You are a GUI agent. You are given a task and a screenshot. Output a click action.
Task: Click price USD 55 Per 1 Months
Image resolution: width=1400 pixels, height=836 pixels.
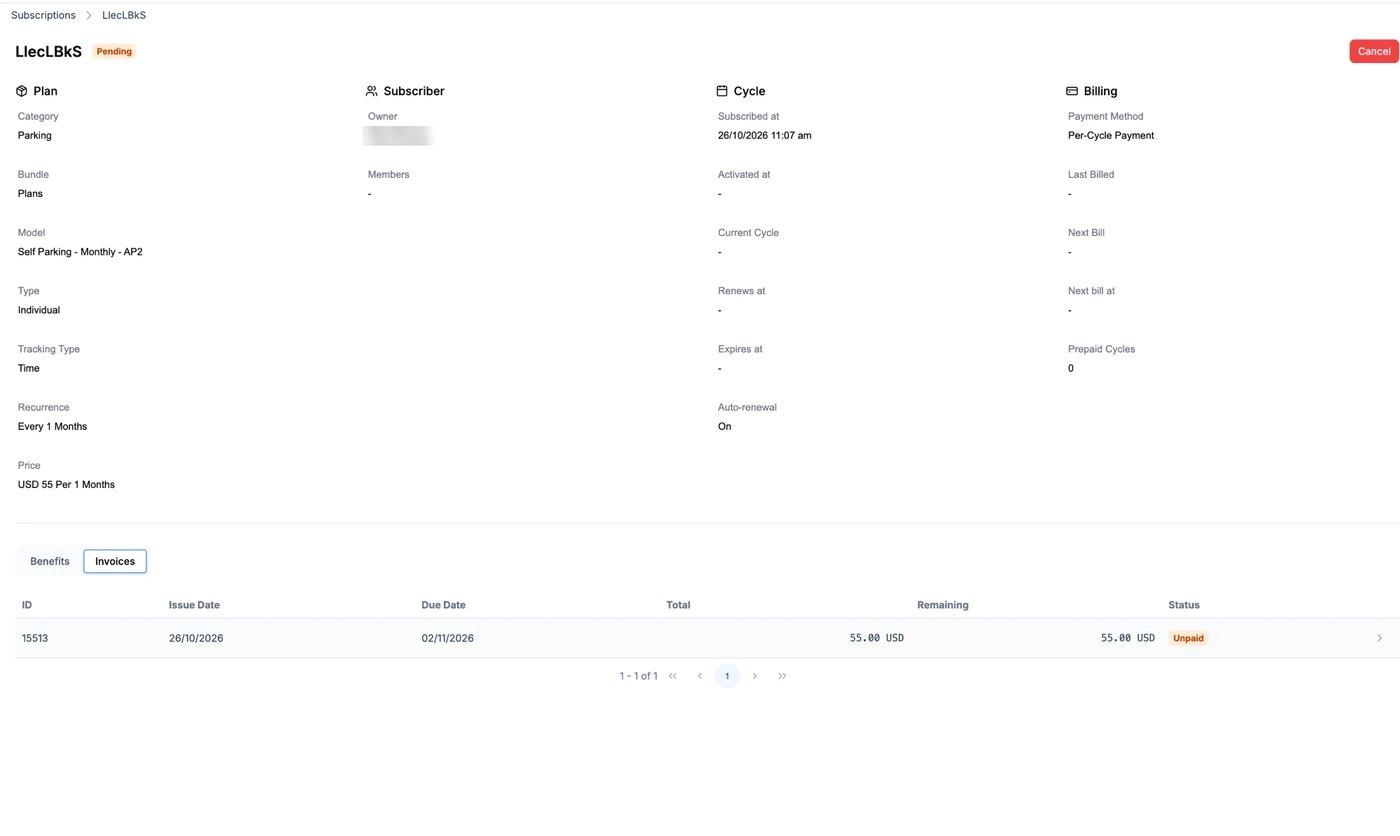point(66,485)
